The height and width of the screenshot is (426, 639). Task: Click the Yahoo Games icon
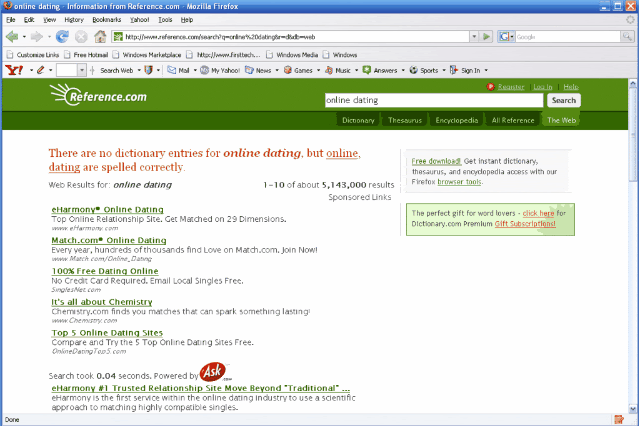pos(288,70)
